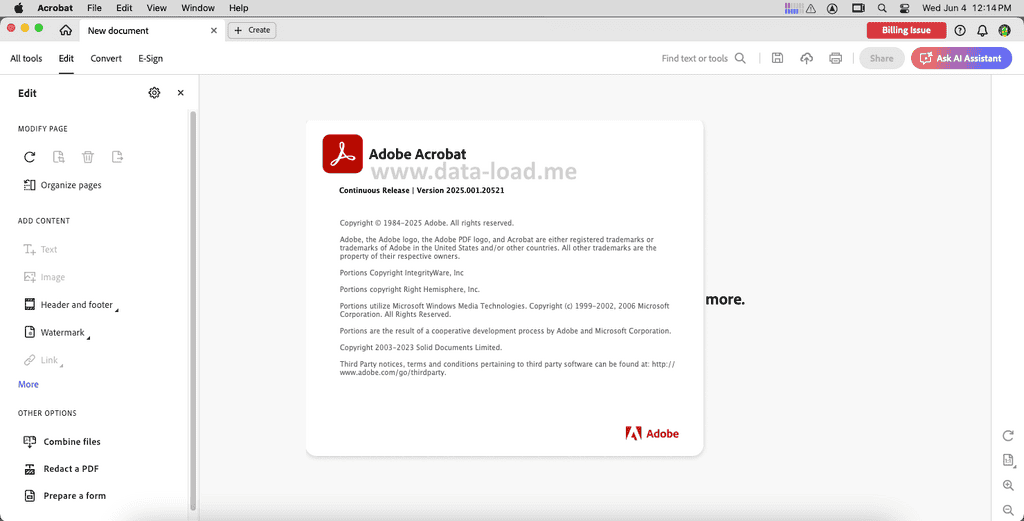Open All tools menu
Screen dimensions: 1024x521
(26, 58)
